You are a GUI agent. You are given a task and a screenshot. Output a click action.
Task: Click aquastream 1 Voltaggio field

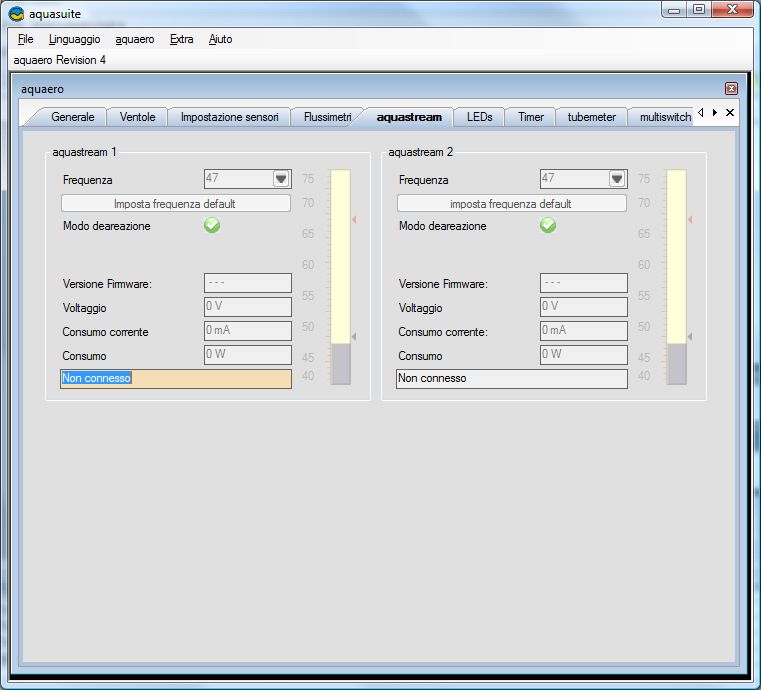pyautogui.click(x=248, y=307)
